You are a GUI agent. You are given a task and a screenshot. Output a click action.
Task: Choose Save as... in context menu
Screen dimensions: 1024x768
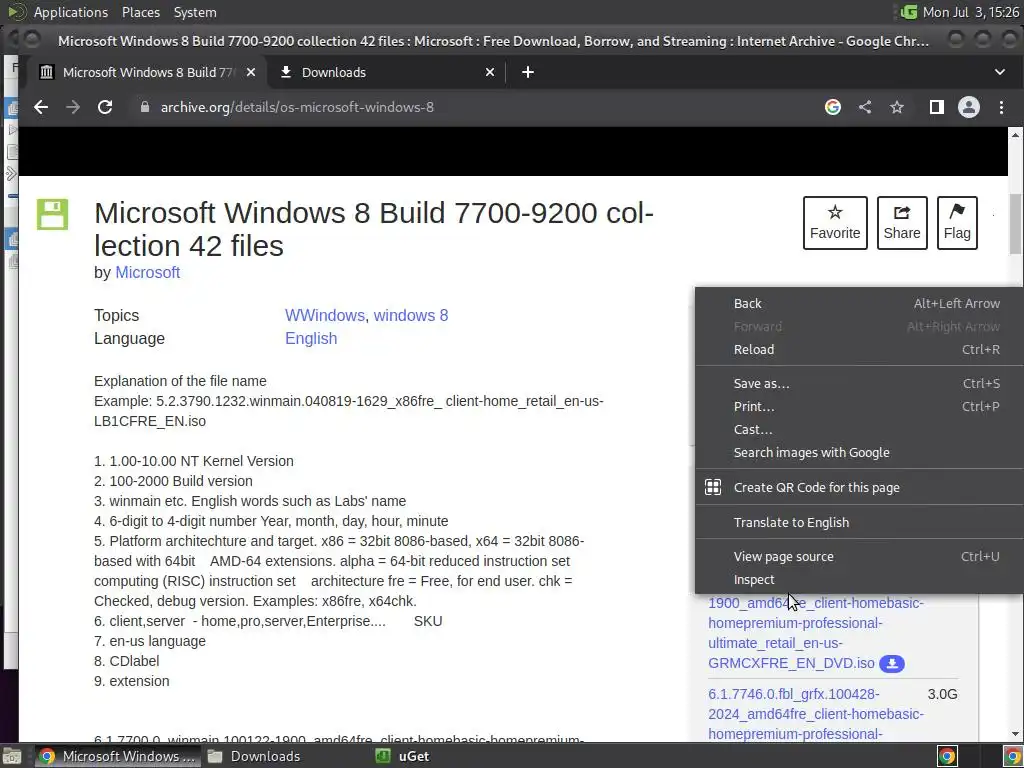[x=859, y=383]
